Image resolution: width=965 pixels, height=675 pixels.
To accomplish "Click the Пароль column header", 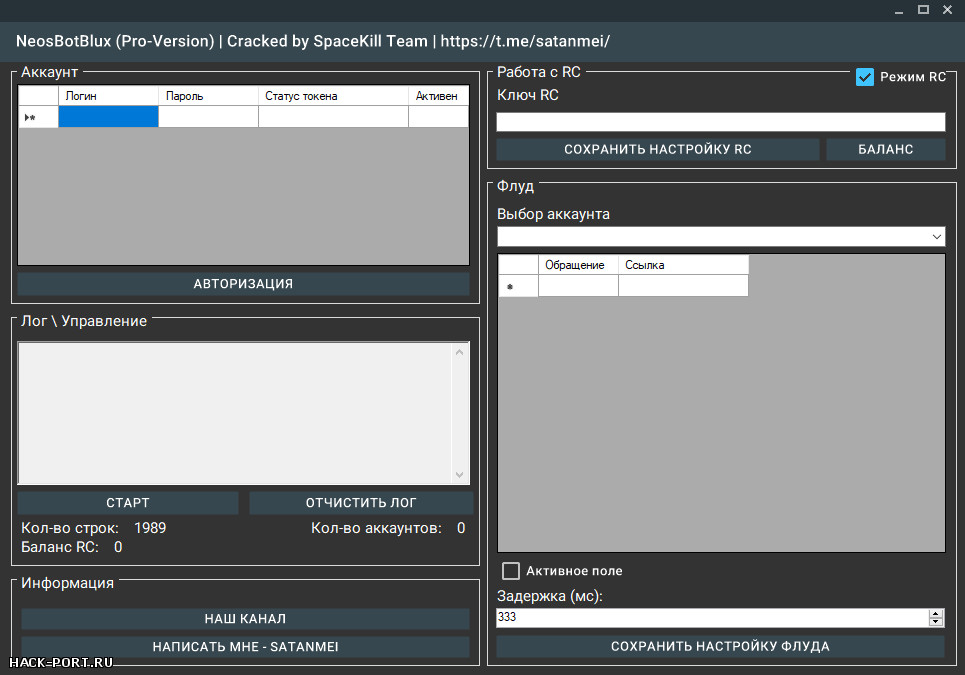I will (x=208, y=96).
